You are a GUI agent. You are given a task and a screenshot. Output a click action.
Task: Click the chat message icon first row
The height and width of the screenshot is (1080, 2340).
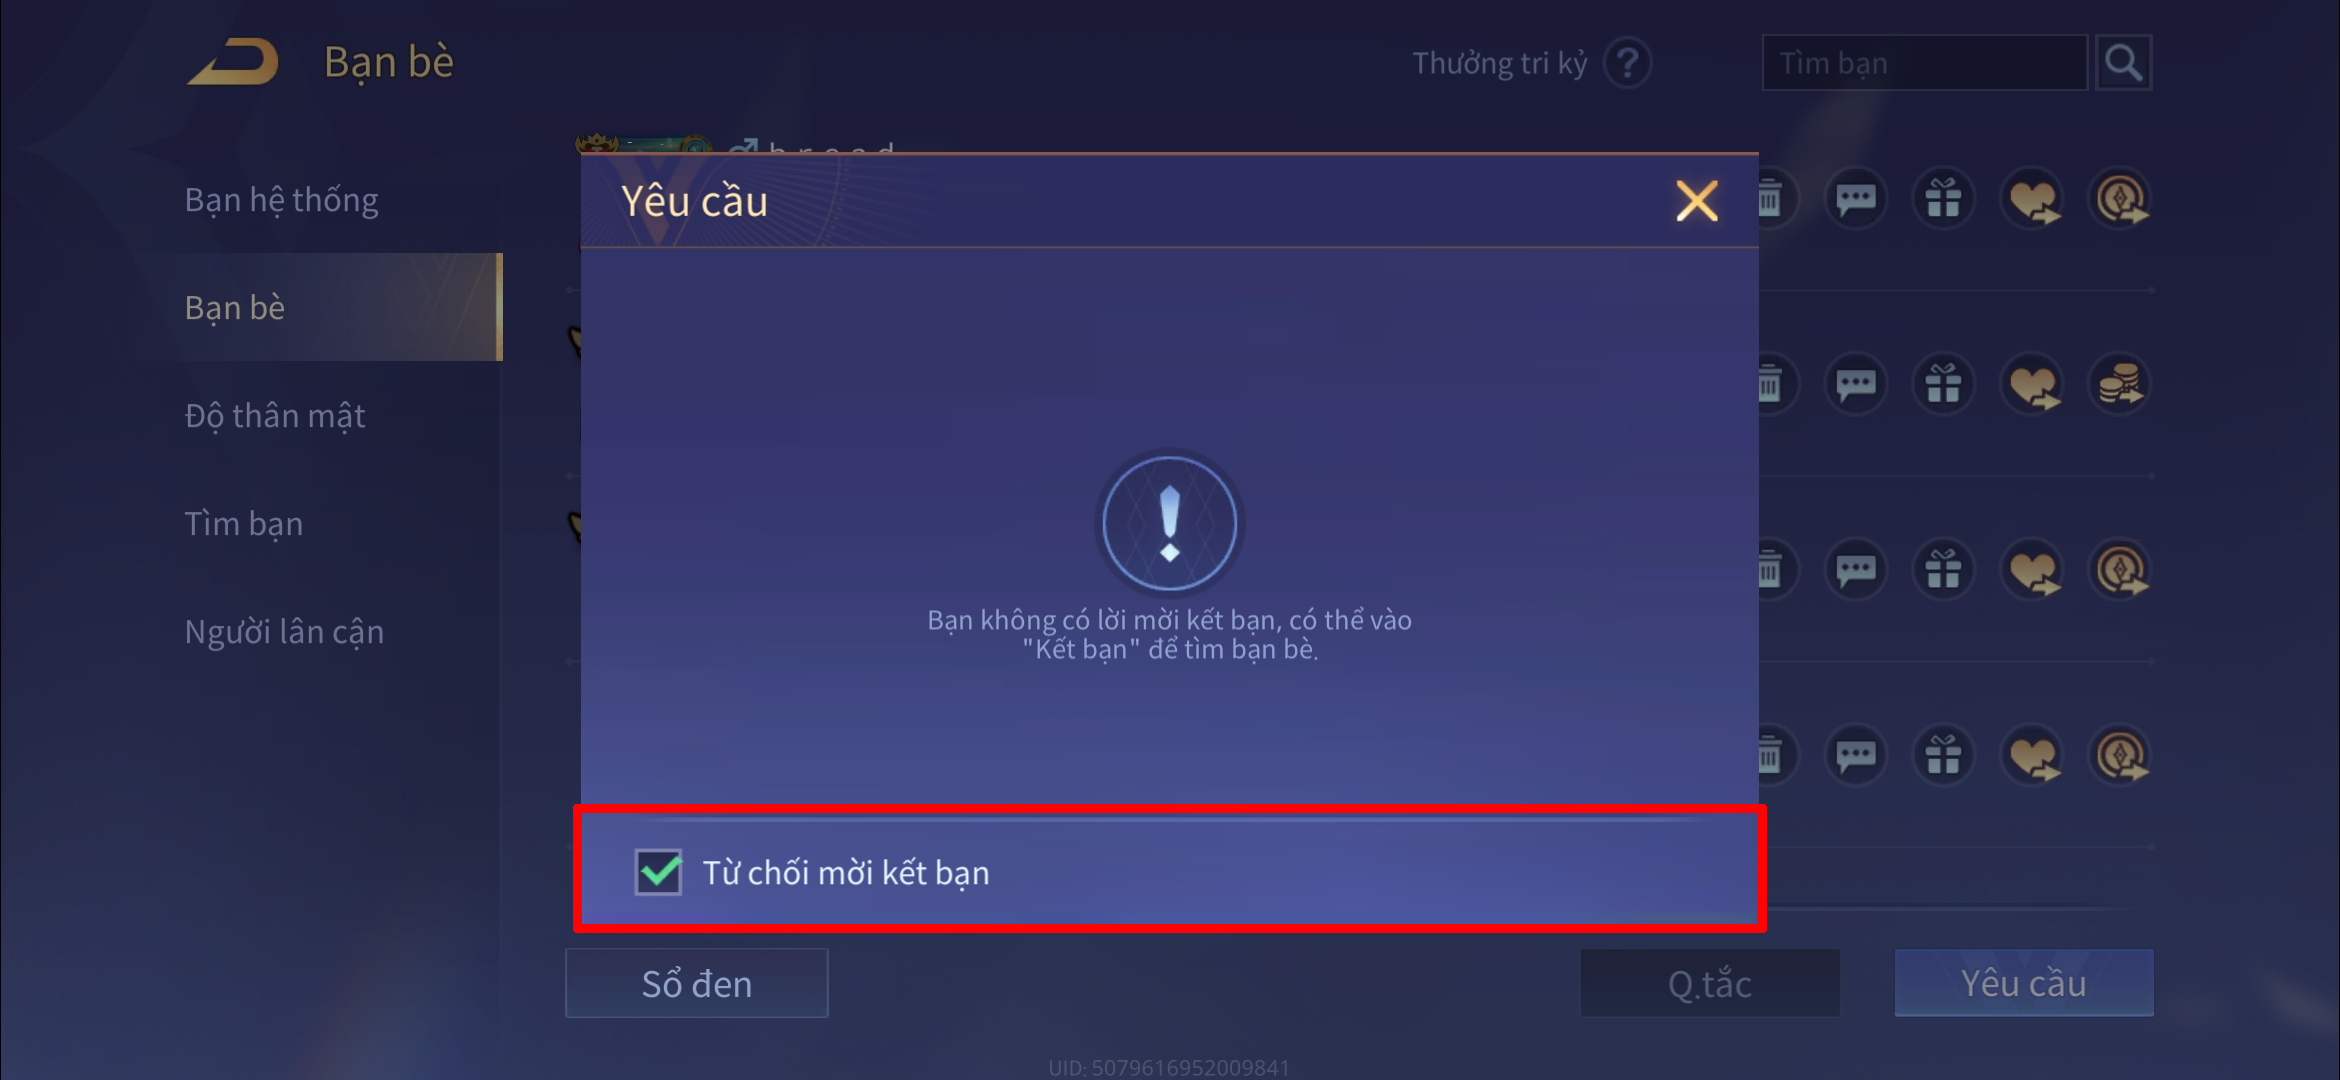1862,197
